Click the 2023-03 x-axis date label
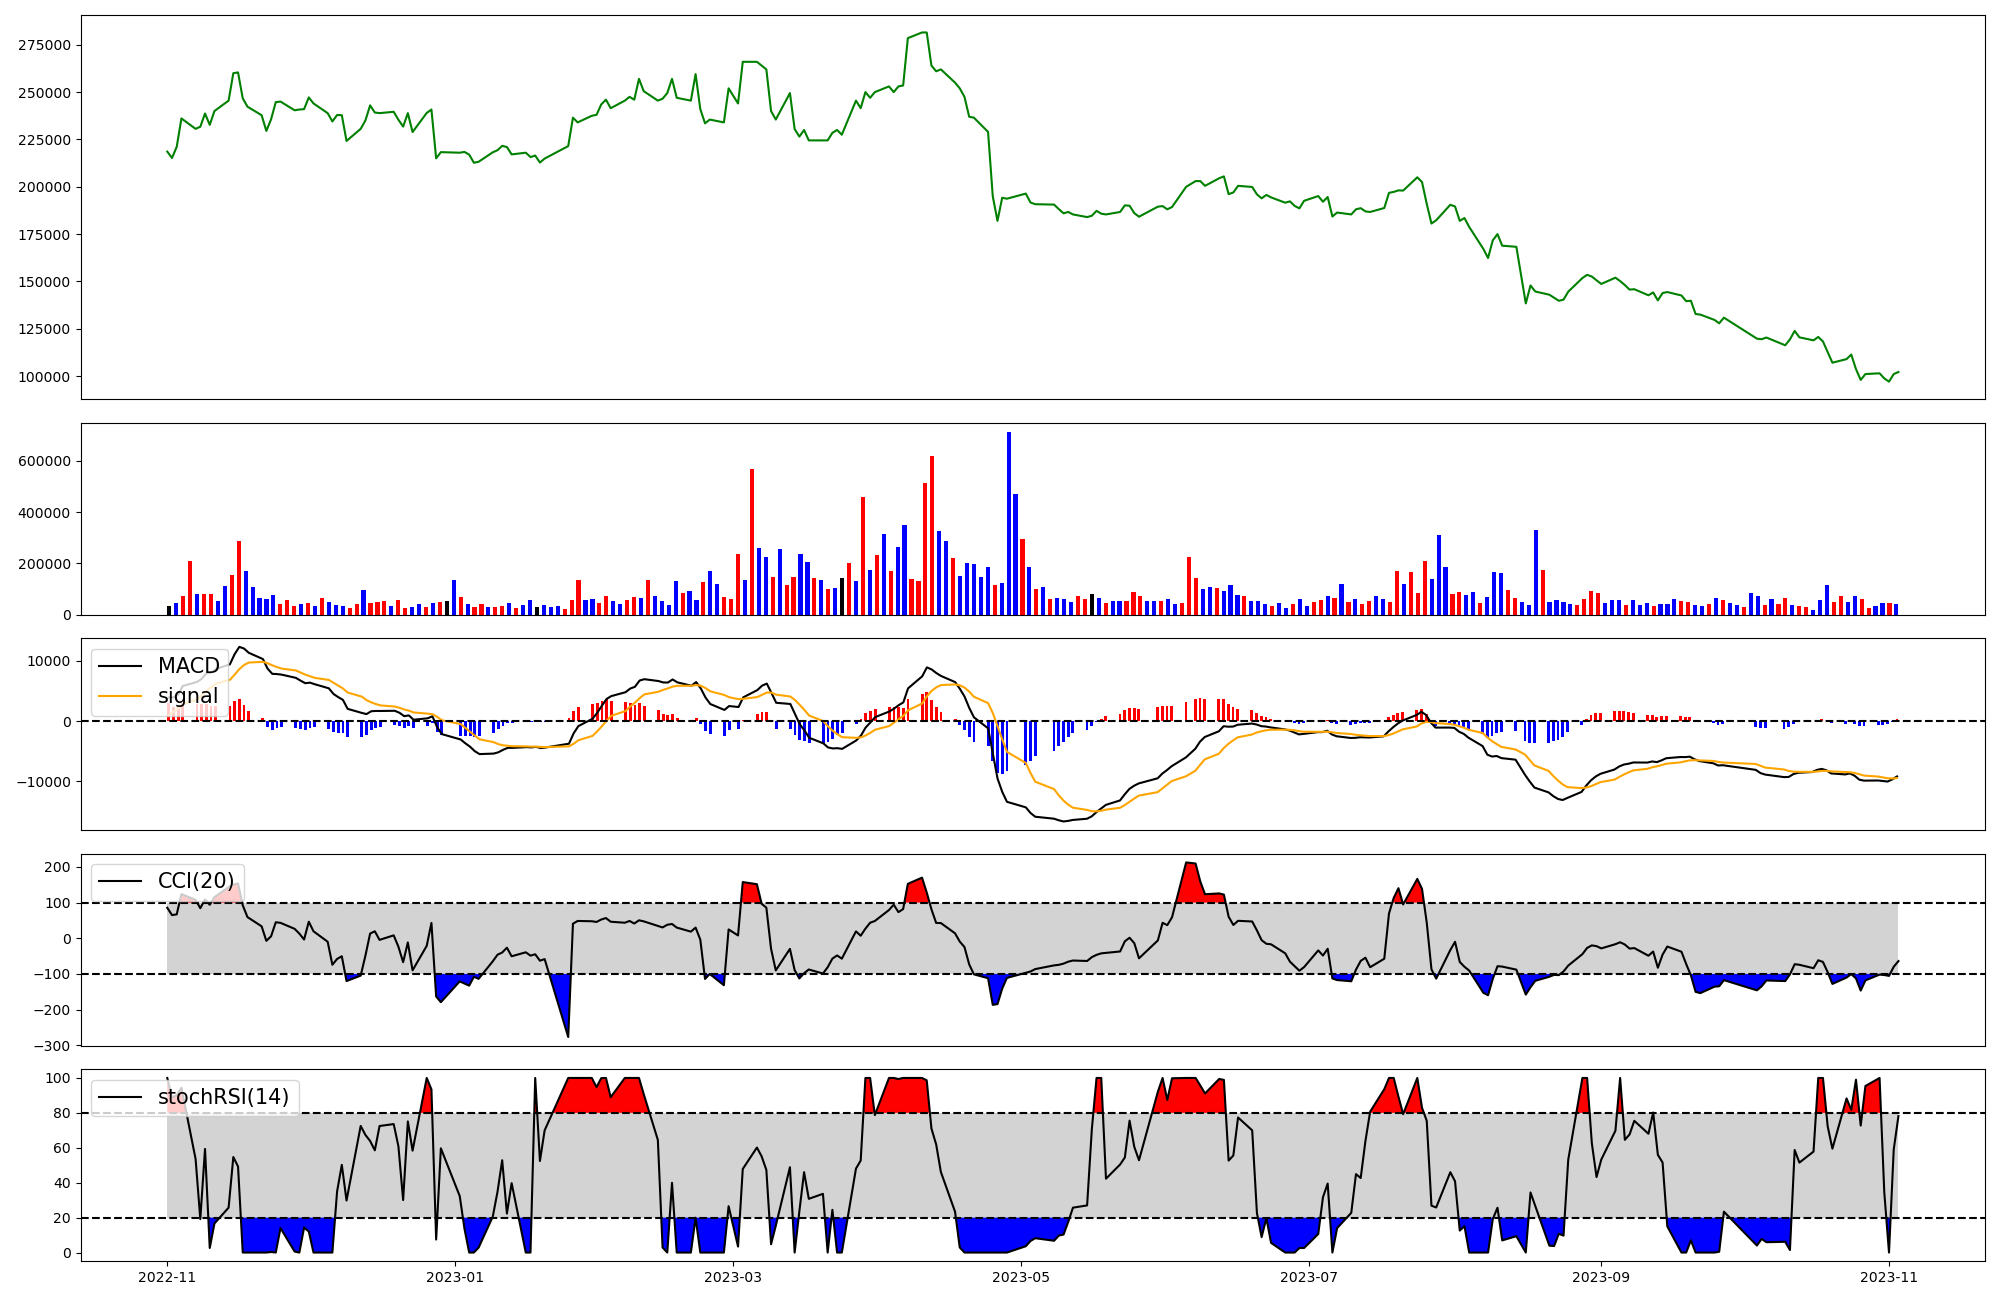Image resolution: width=2000 pixels, height=1300 pixels. pyautogui.click(x=733, y=1277)
